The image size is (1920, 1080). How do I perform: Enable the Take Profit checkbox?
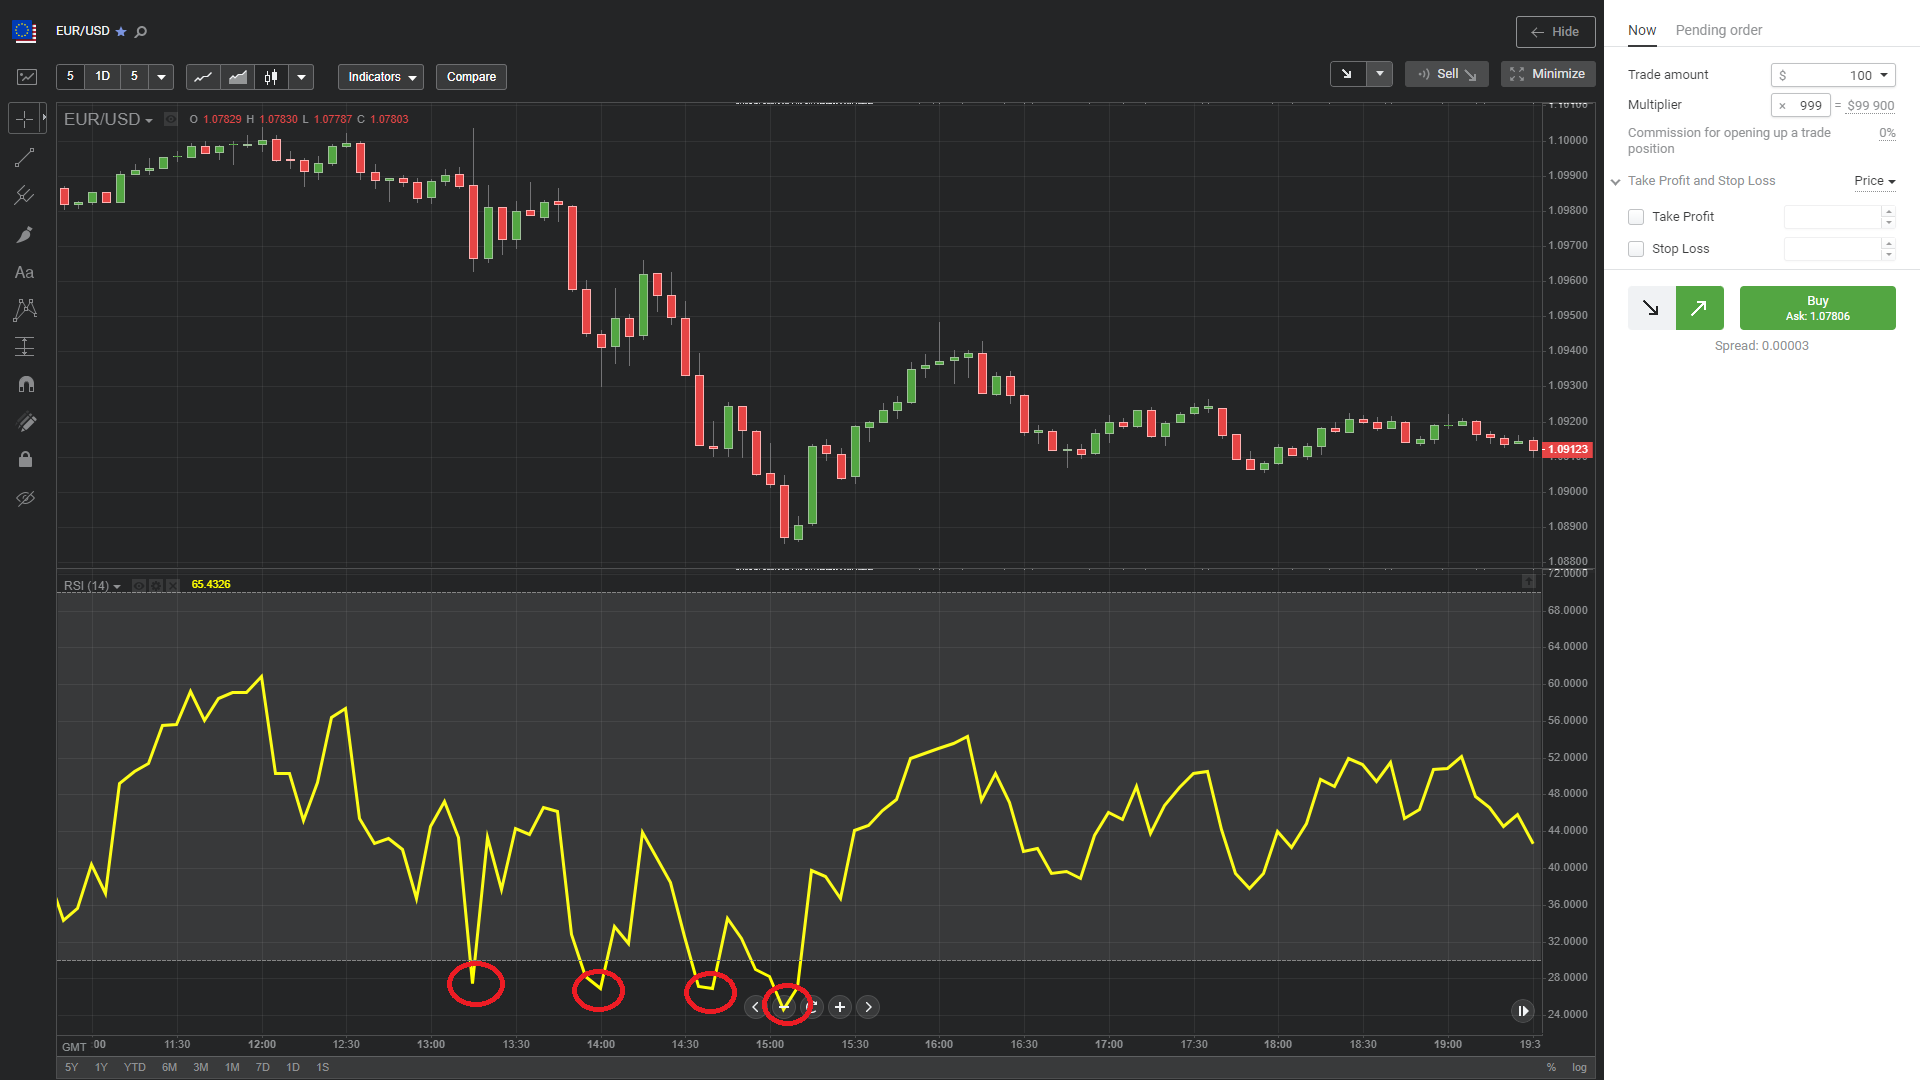point(1636,217)
